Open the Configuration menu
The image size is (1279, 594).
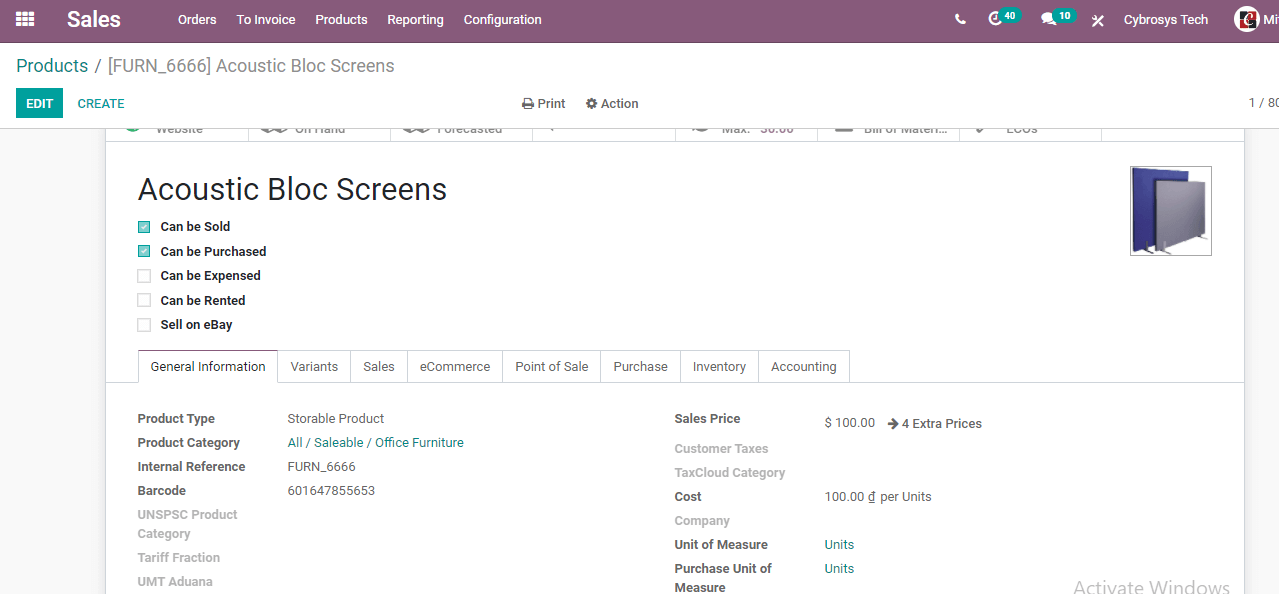click(502, 20)
